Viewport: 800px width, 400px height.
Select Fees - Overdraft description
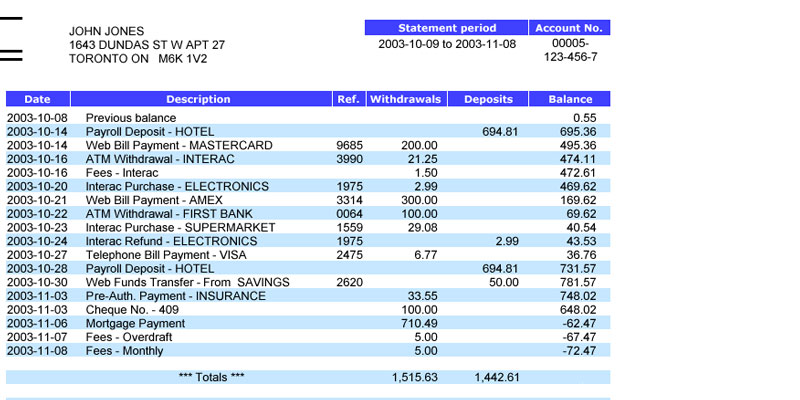pos(129,337)
